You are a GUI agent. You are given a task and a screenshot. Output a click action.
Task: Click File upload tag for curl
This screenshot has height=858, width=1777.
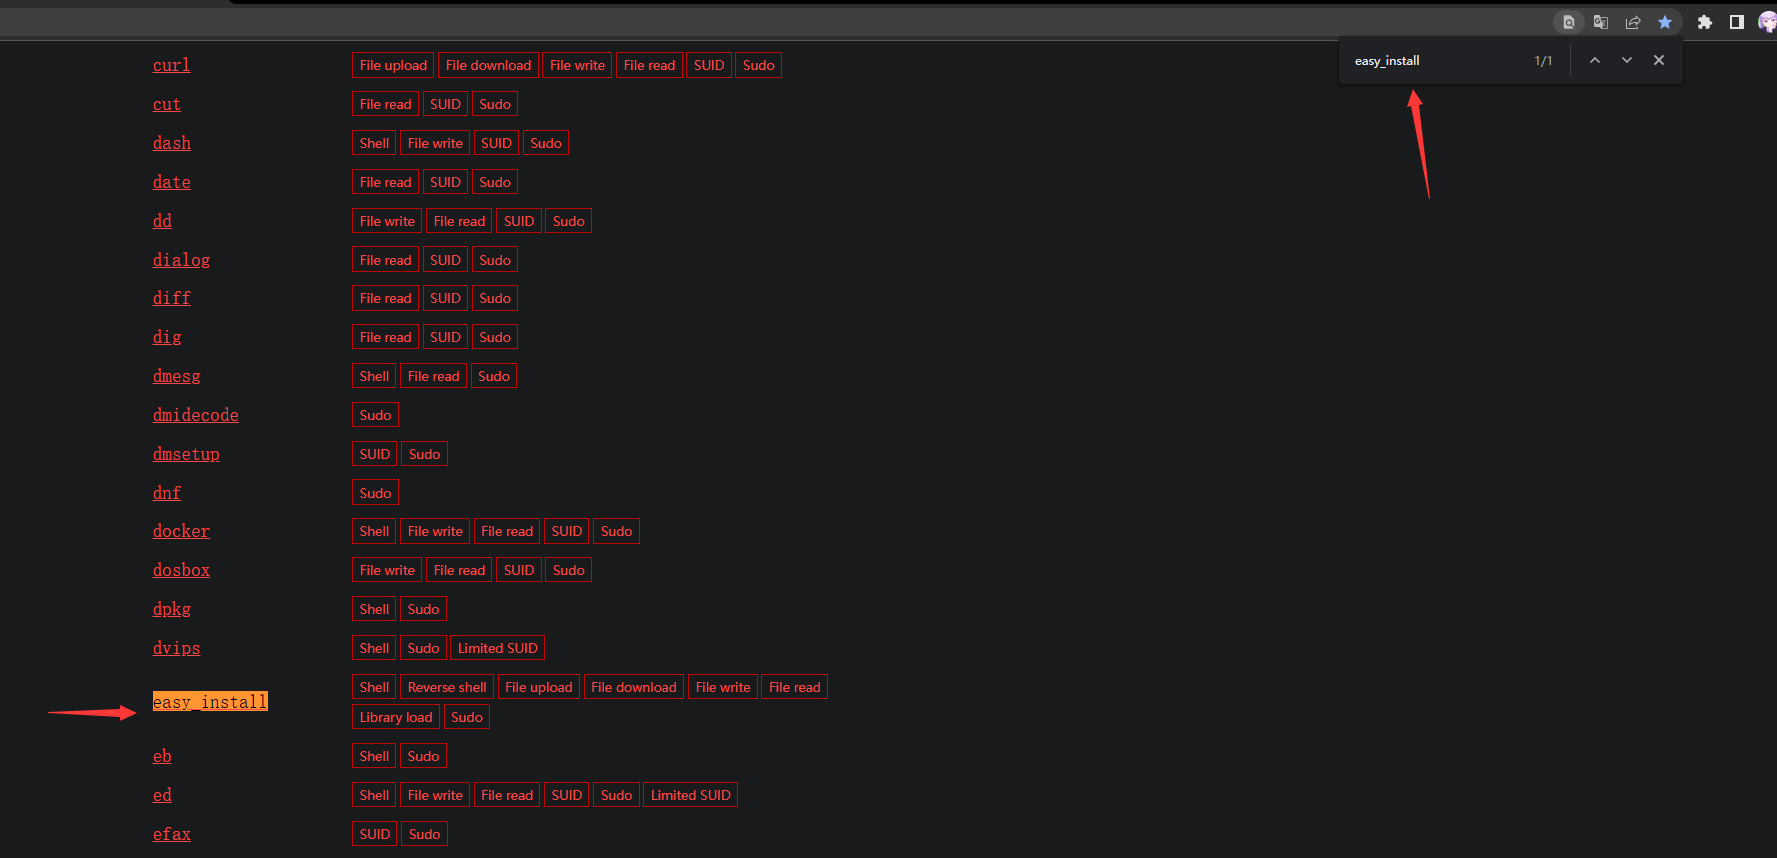click(393, 65)
